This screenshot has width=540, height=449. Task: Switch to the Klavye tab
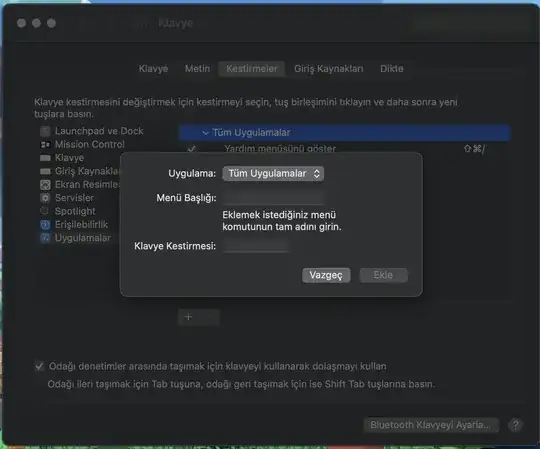click(153, 69)
